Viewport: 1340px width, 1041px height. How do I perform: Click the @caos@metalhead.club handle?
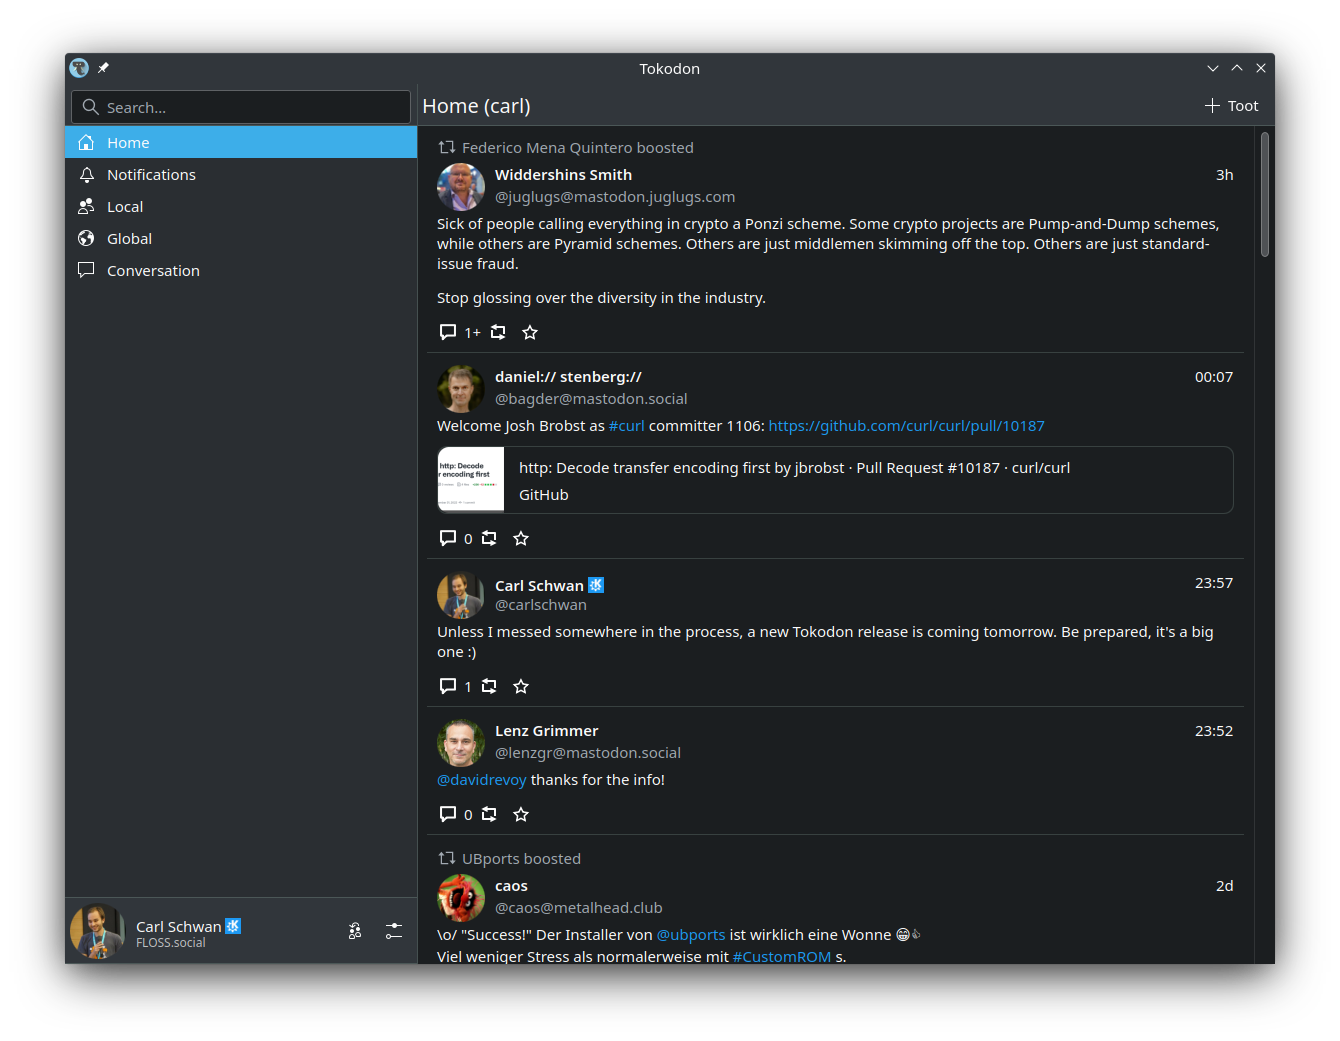pos(578,908)
